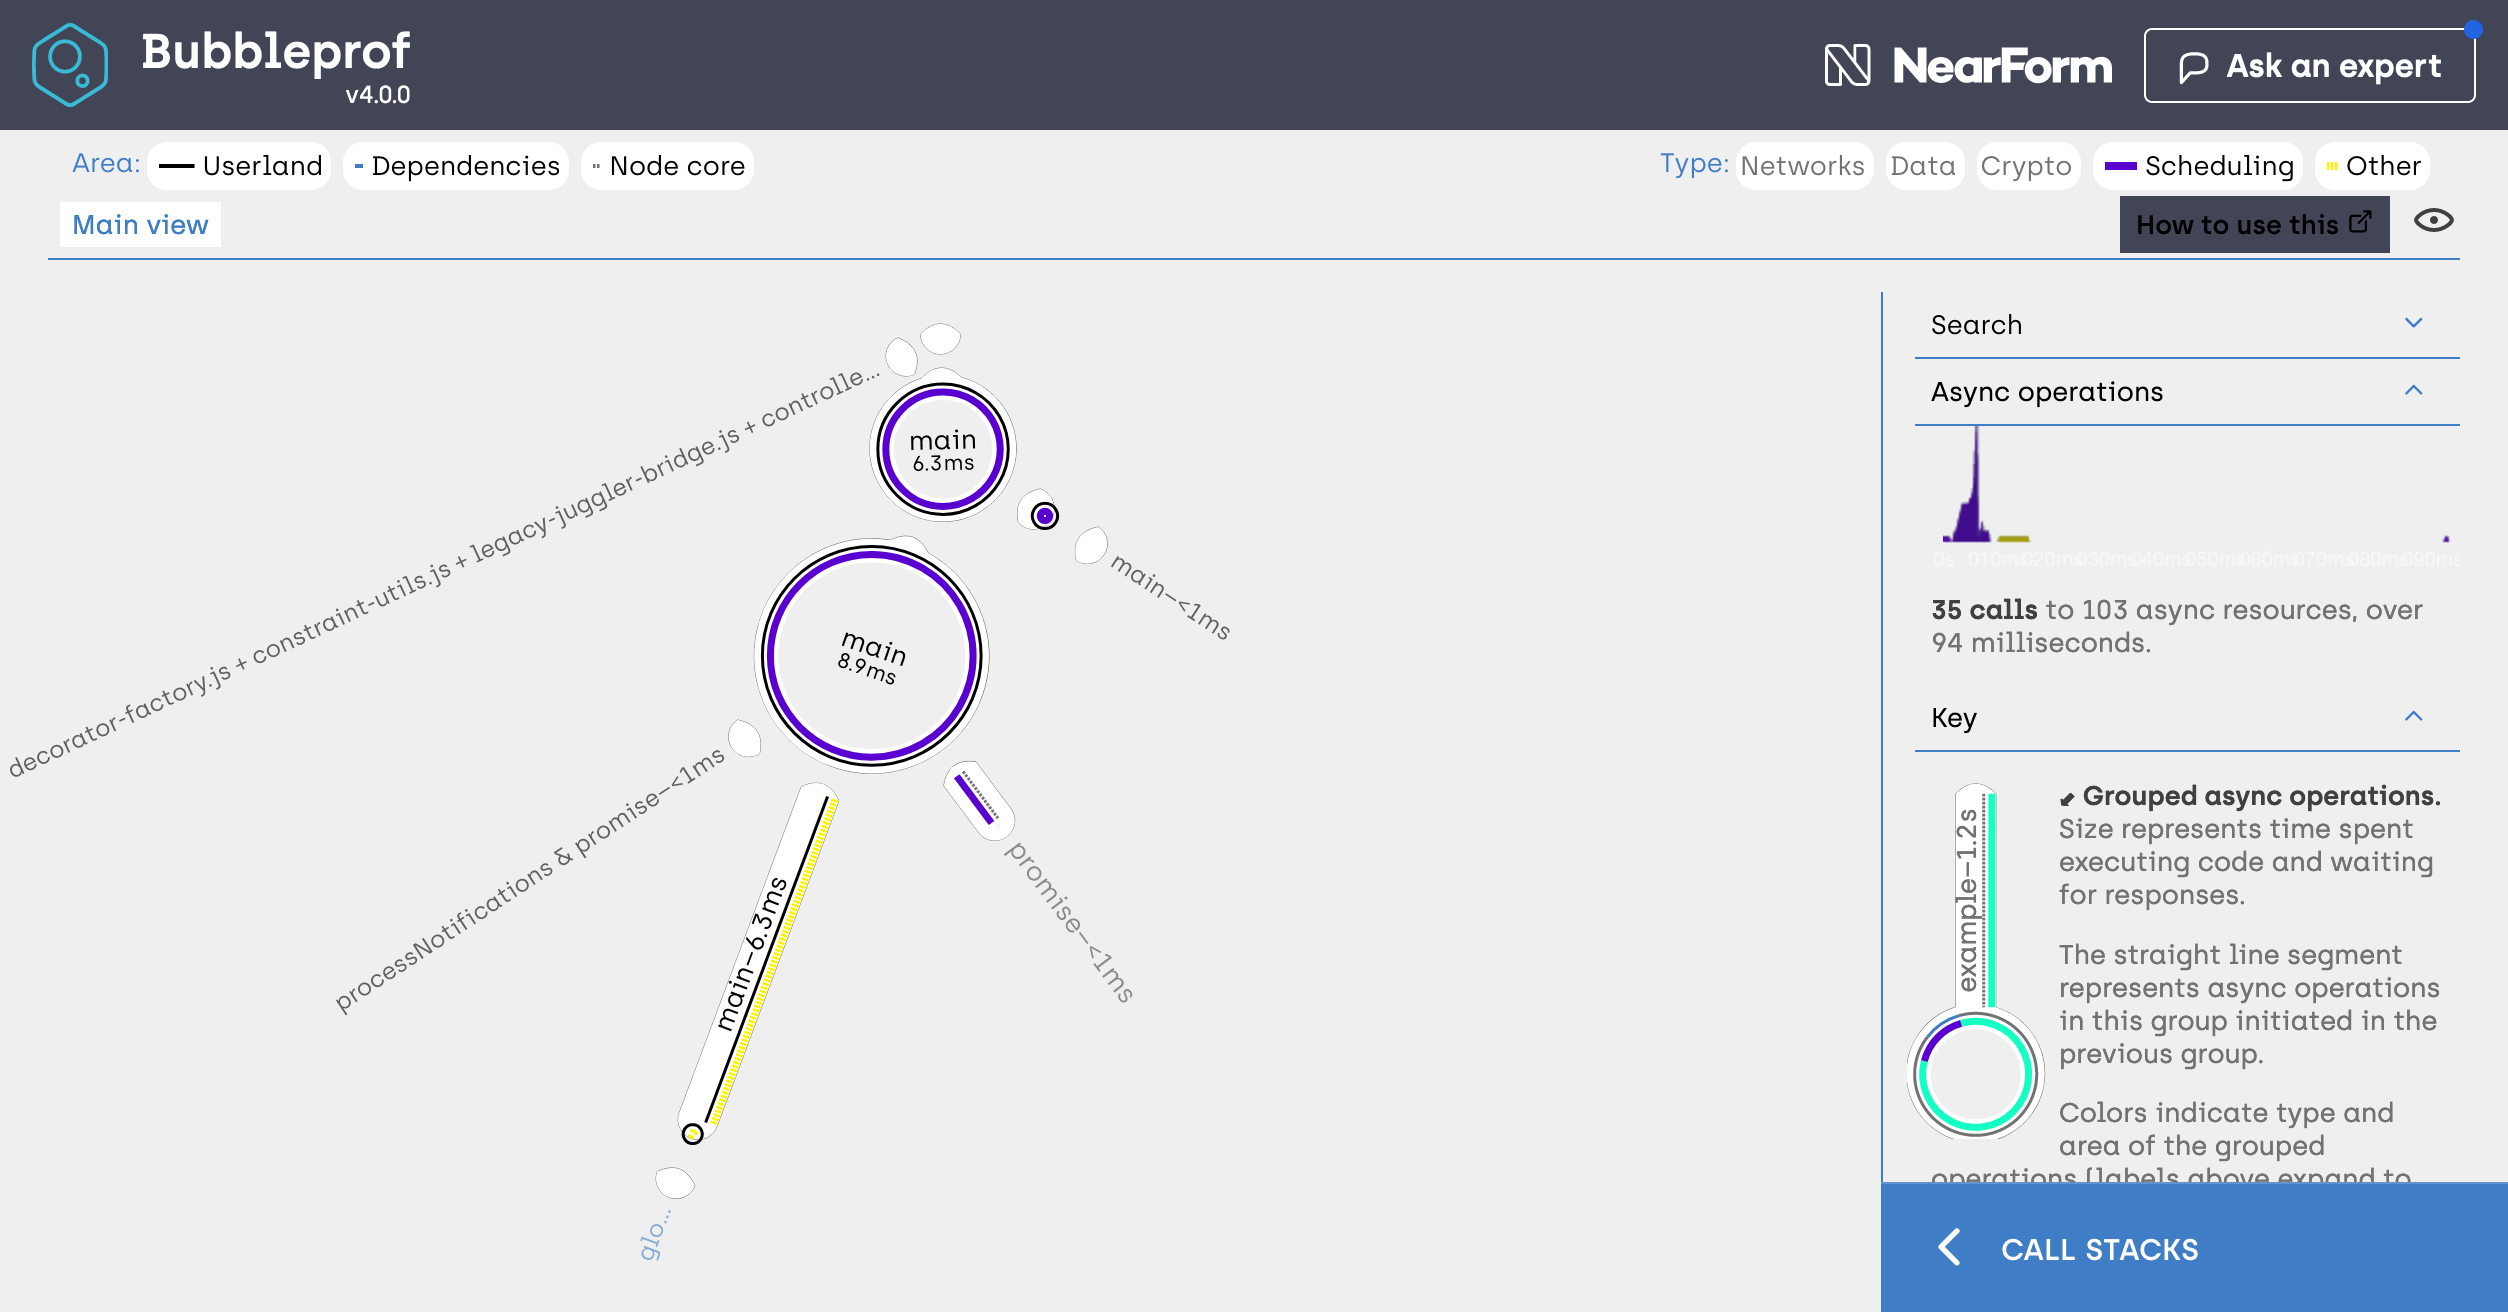
Task: Open the Call Stacks panel
Action: 2099,1249
